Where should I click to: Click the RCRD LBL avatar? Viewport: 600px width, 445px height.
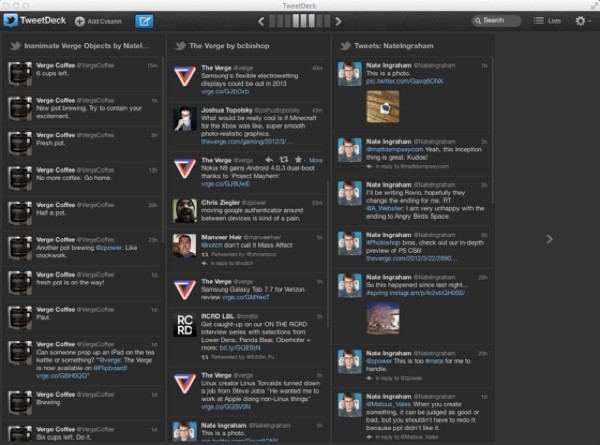pyautogui.click(x=184, y=325)
